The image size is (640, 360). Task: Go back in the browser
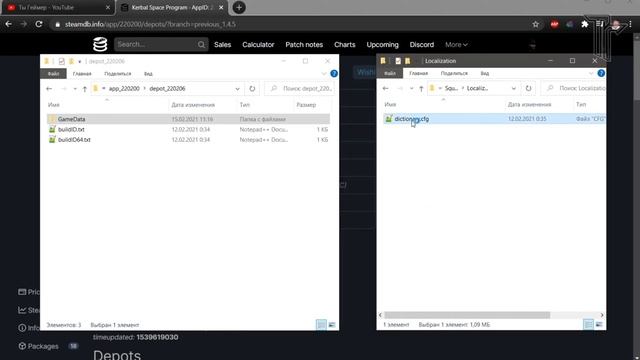point(9,24)
